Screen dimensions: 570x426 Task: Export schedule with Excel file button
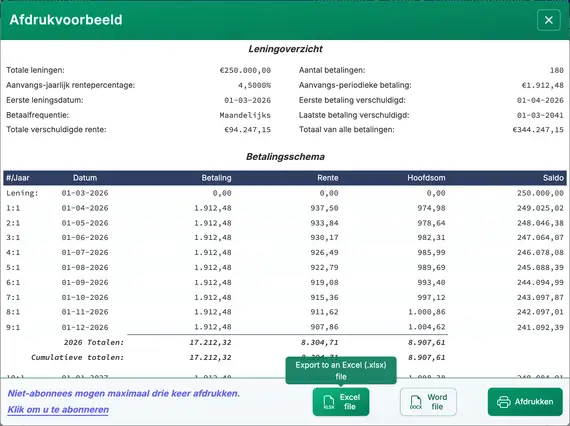click(x=341, y=402)
